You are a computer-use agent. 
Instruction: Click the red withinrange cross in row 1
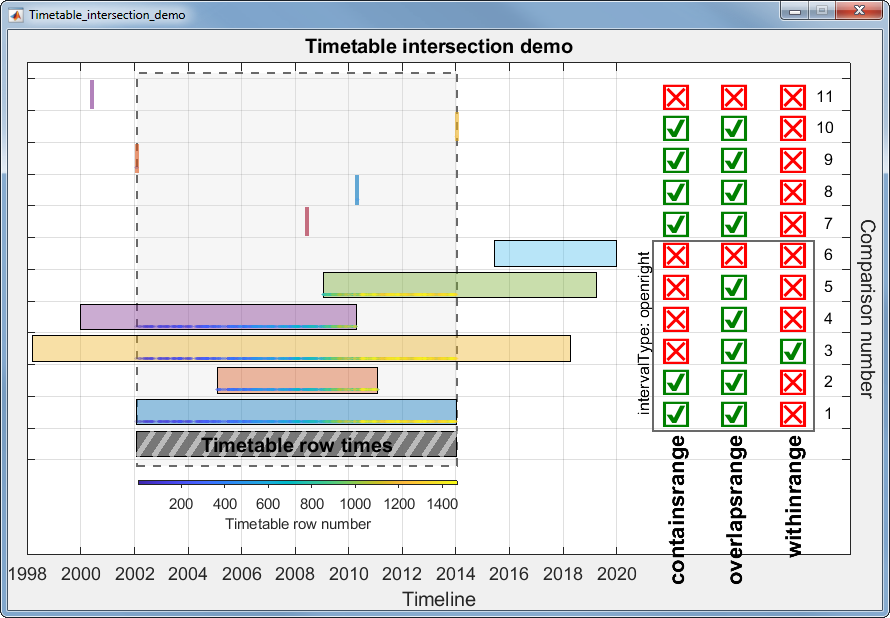click(792, 414)
